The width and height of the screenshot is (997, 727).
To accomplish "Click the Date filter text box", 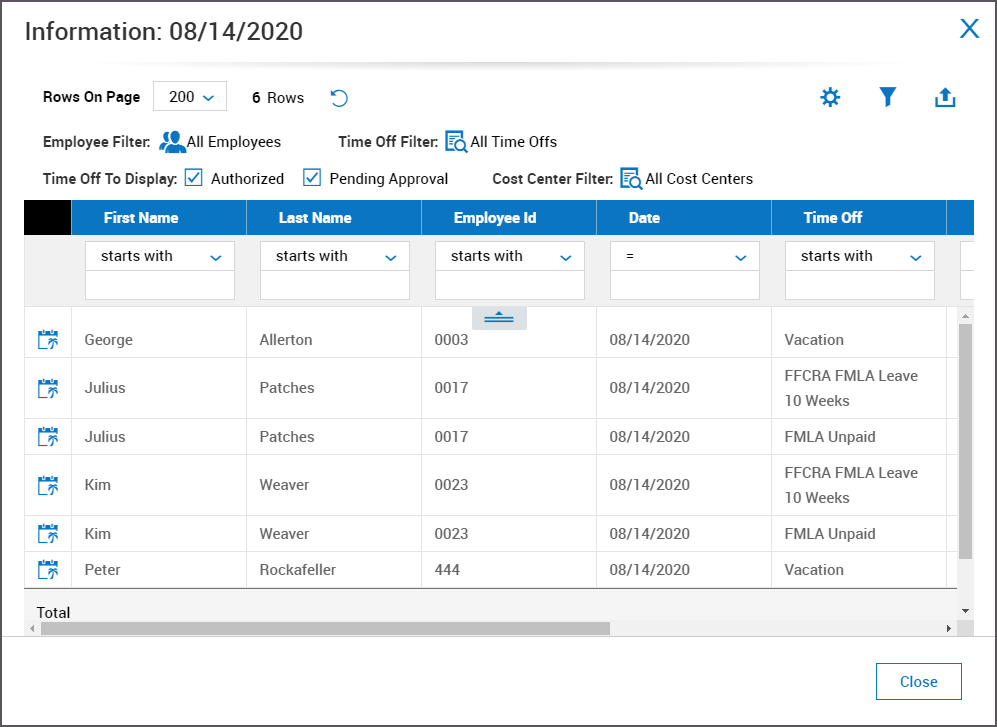I will 684,286.
